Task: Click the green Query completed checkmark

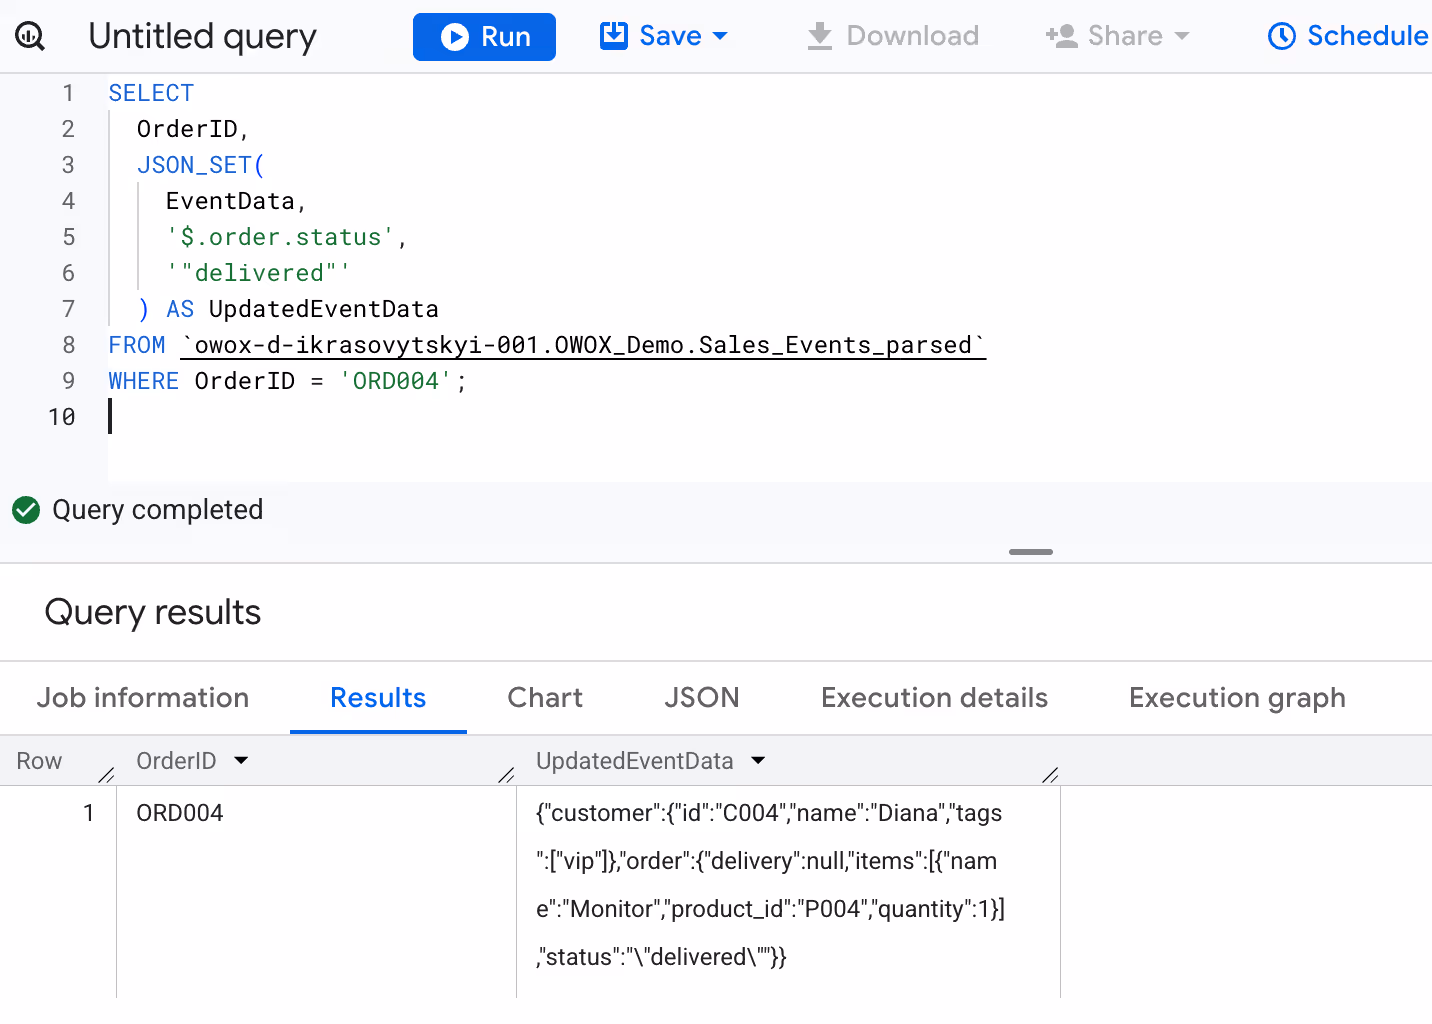Action: click(26, 510)
